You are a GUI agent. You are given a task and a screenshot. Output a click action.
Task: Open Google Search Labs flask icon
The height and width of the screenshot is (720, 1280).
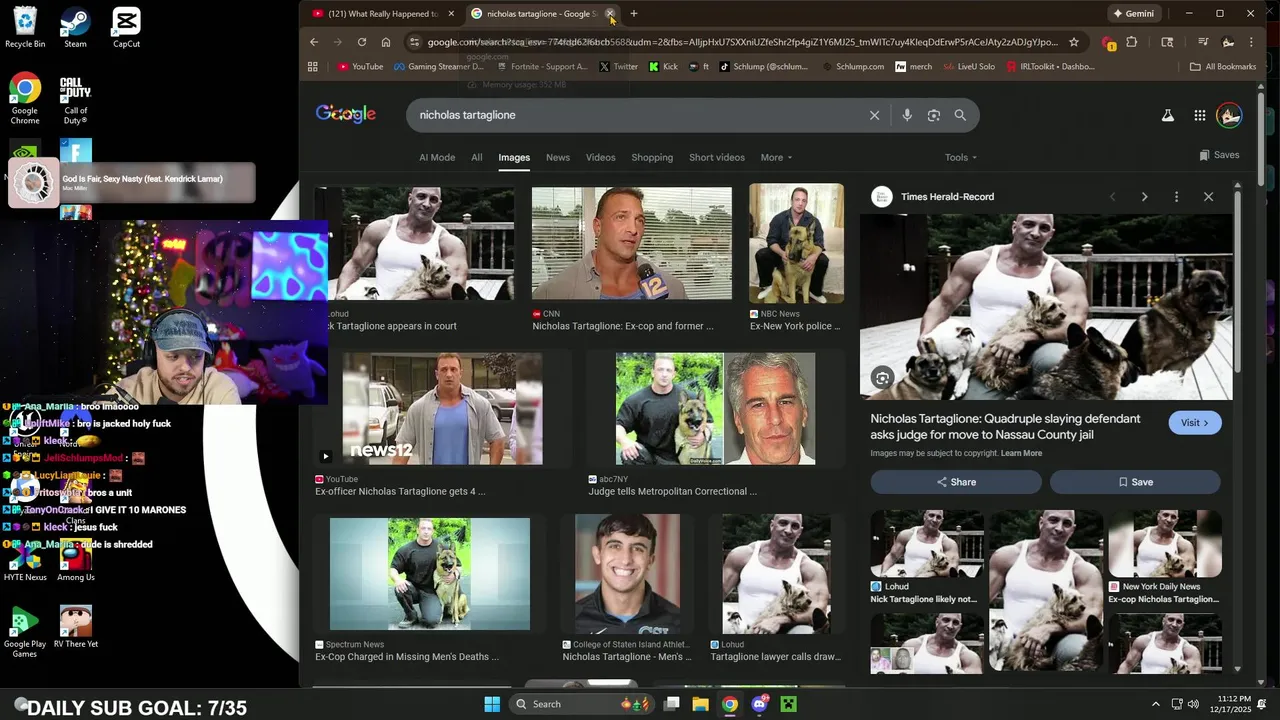click(x=1167, y=116)
